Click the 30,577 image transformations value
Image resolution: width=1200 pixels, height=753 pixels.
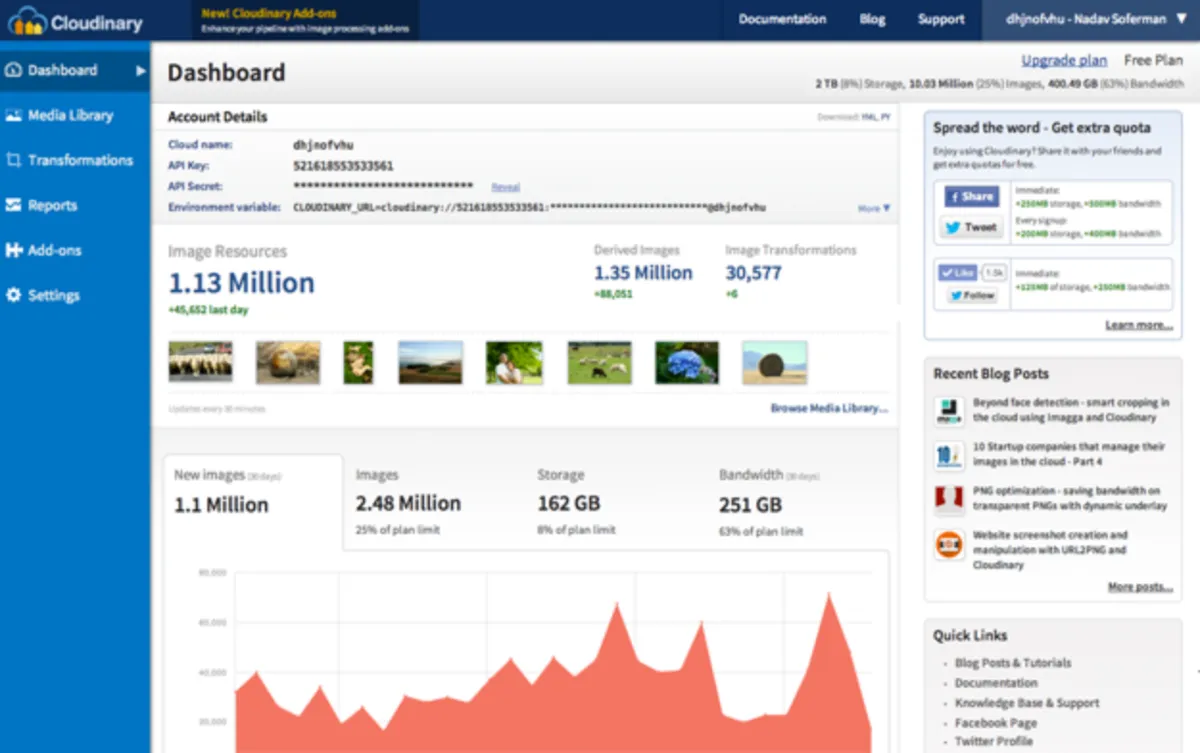[753, 273]
